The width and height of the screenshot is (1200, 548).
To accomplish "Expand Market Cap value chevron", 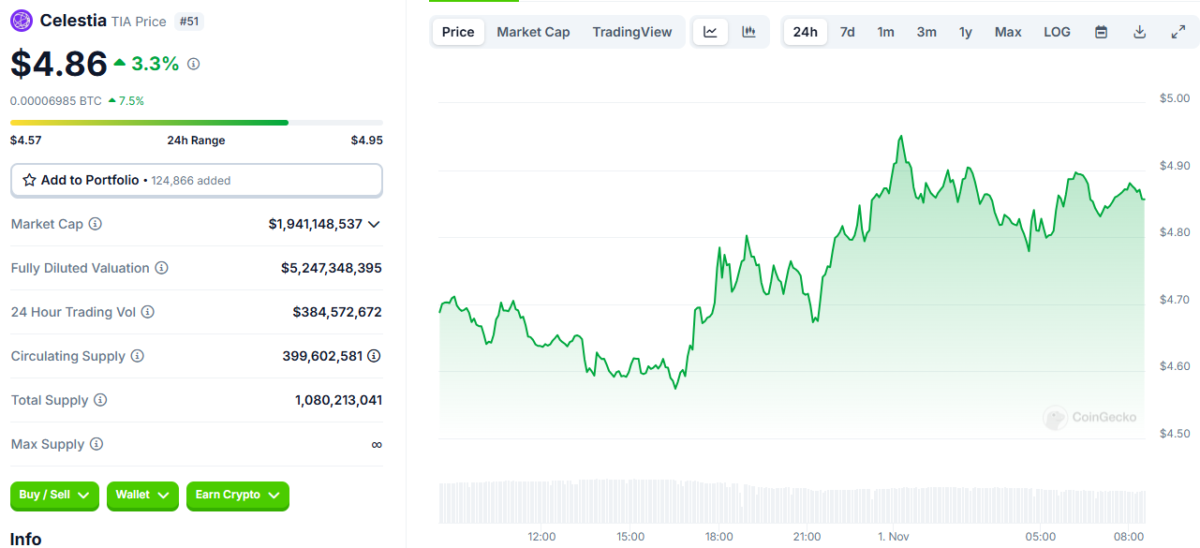I will point(374,224).
